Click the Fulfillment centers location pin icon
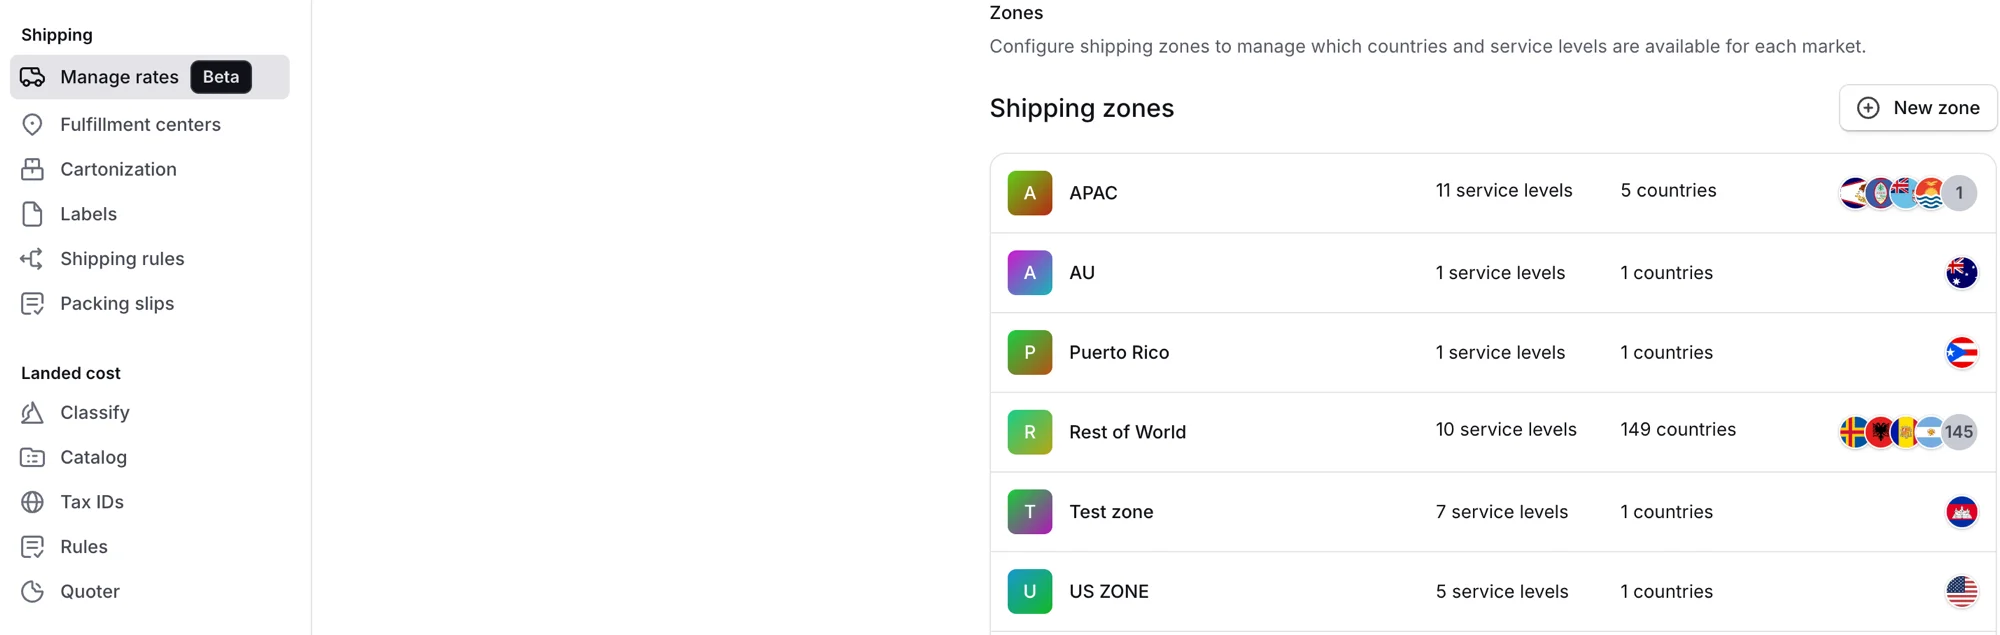The height and width of the screenshot is (635, 2000). click(x=31, y=124)
